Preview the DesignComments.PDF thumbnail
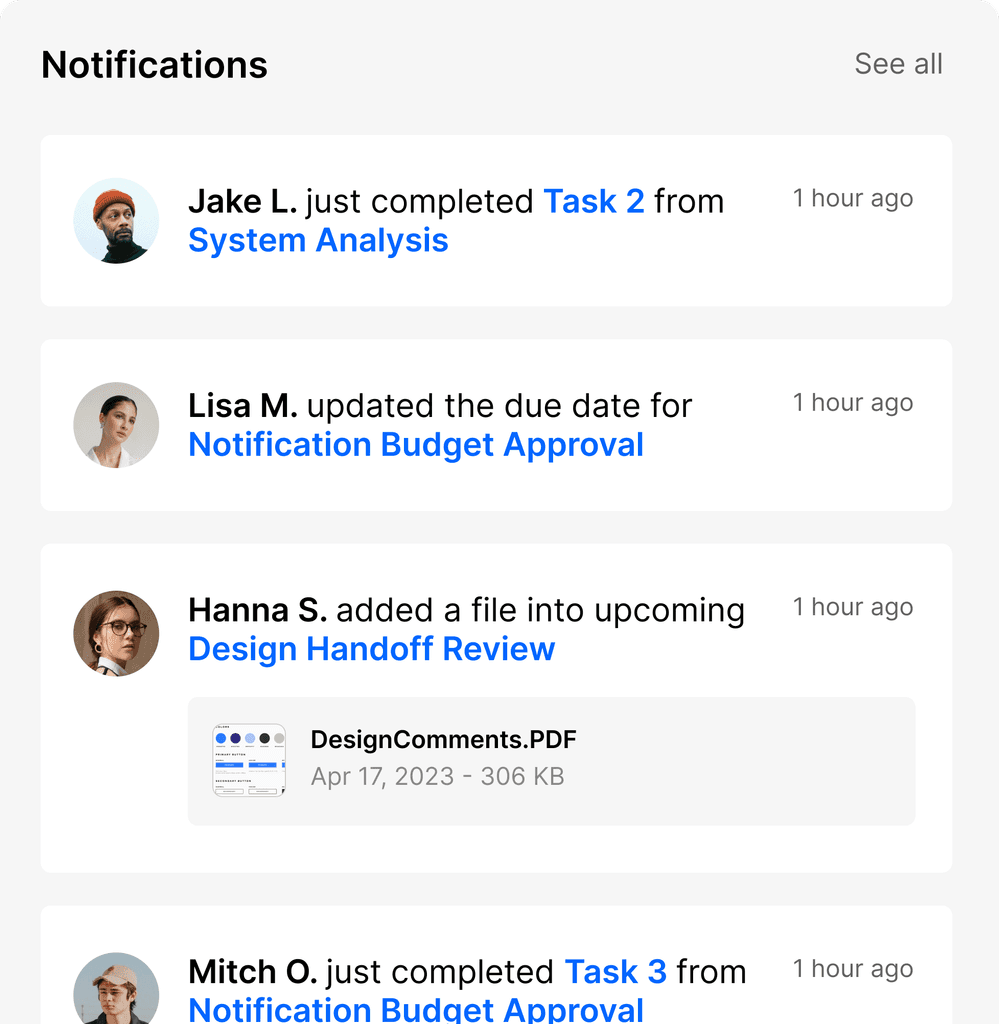The height and width of the screenshot is (1024, 999). (249, 760)
